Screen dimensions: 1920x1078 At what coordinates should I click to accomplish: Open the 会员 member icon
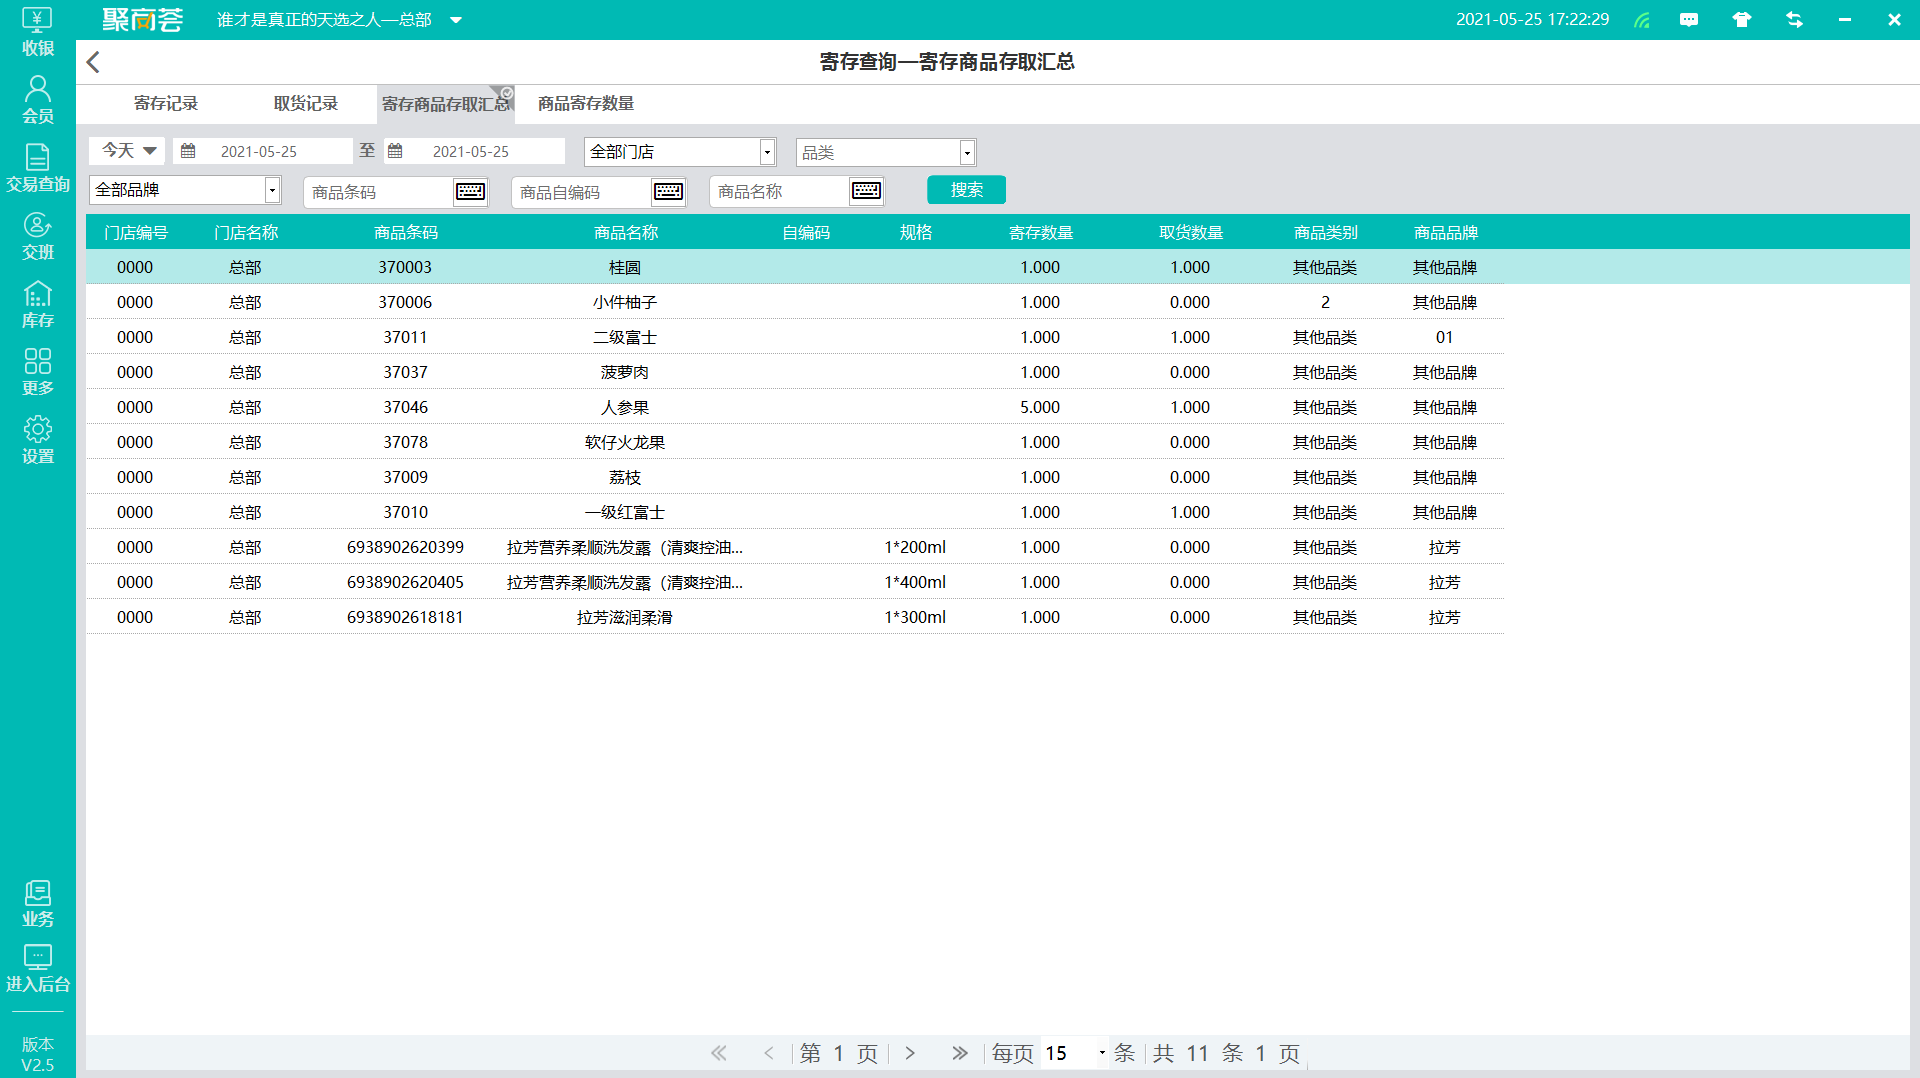pyautogui.click(x=37, y=100)
